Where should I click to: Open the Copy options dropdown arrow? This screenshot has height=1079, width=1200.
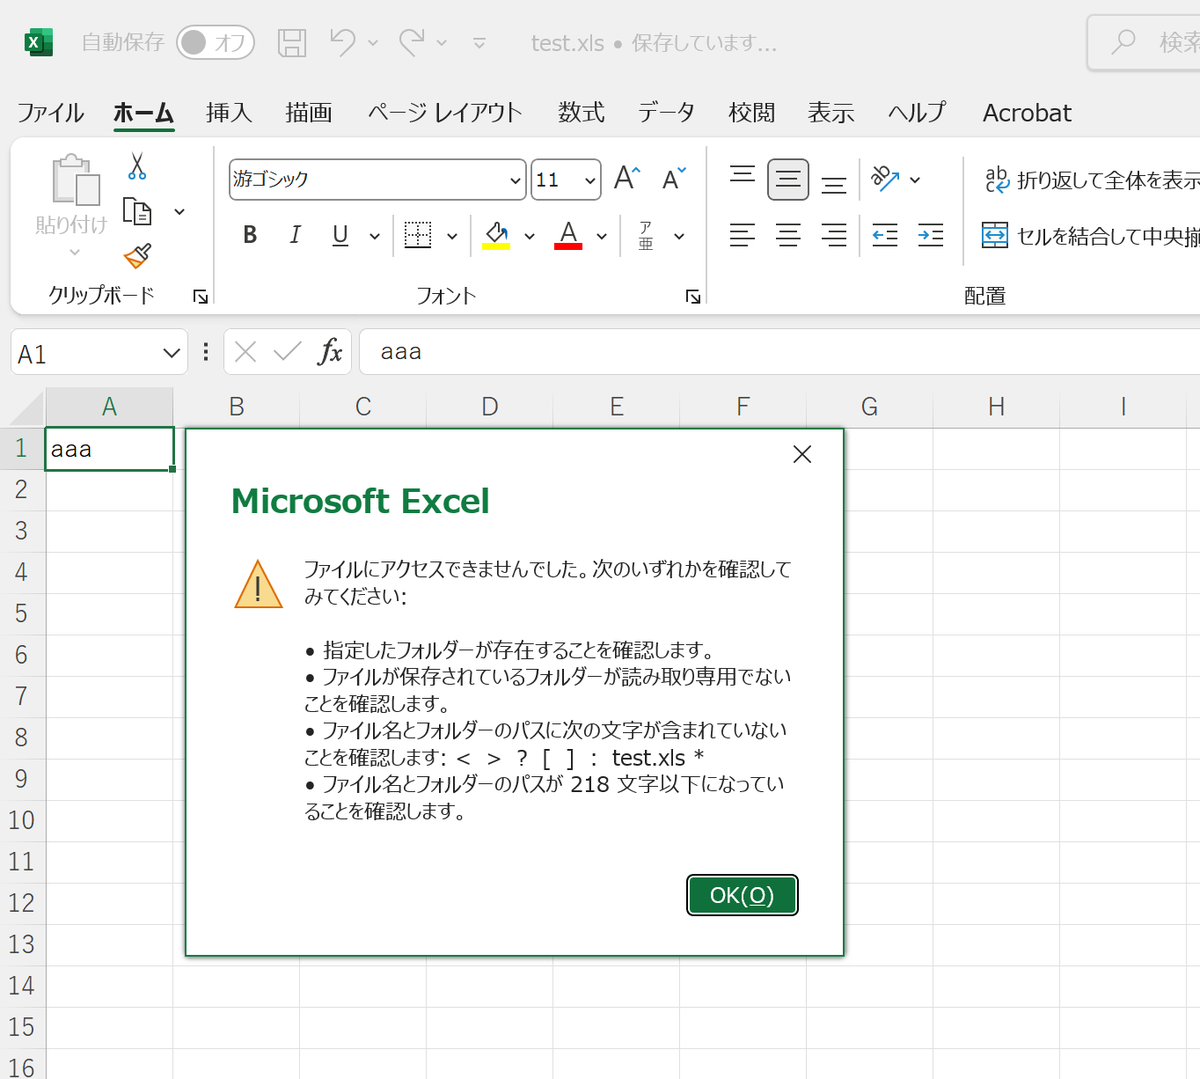[180, 212]
